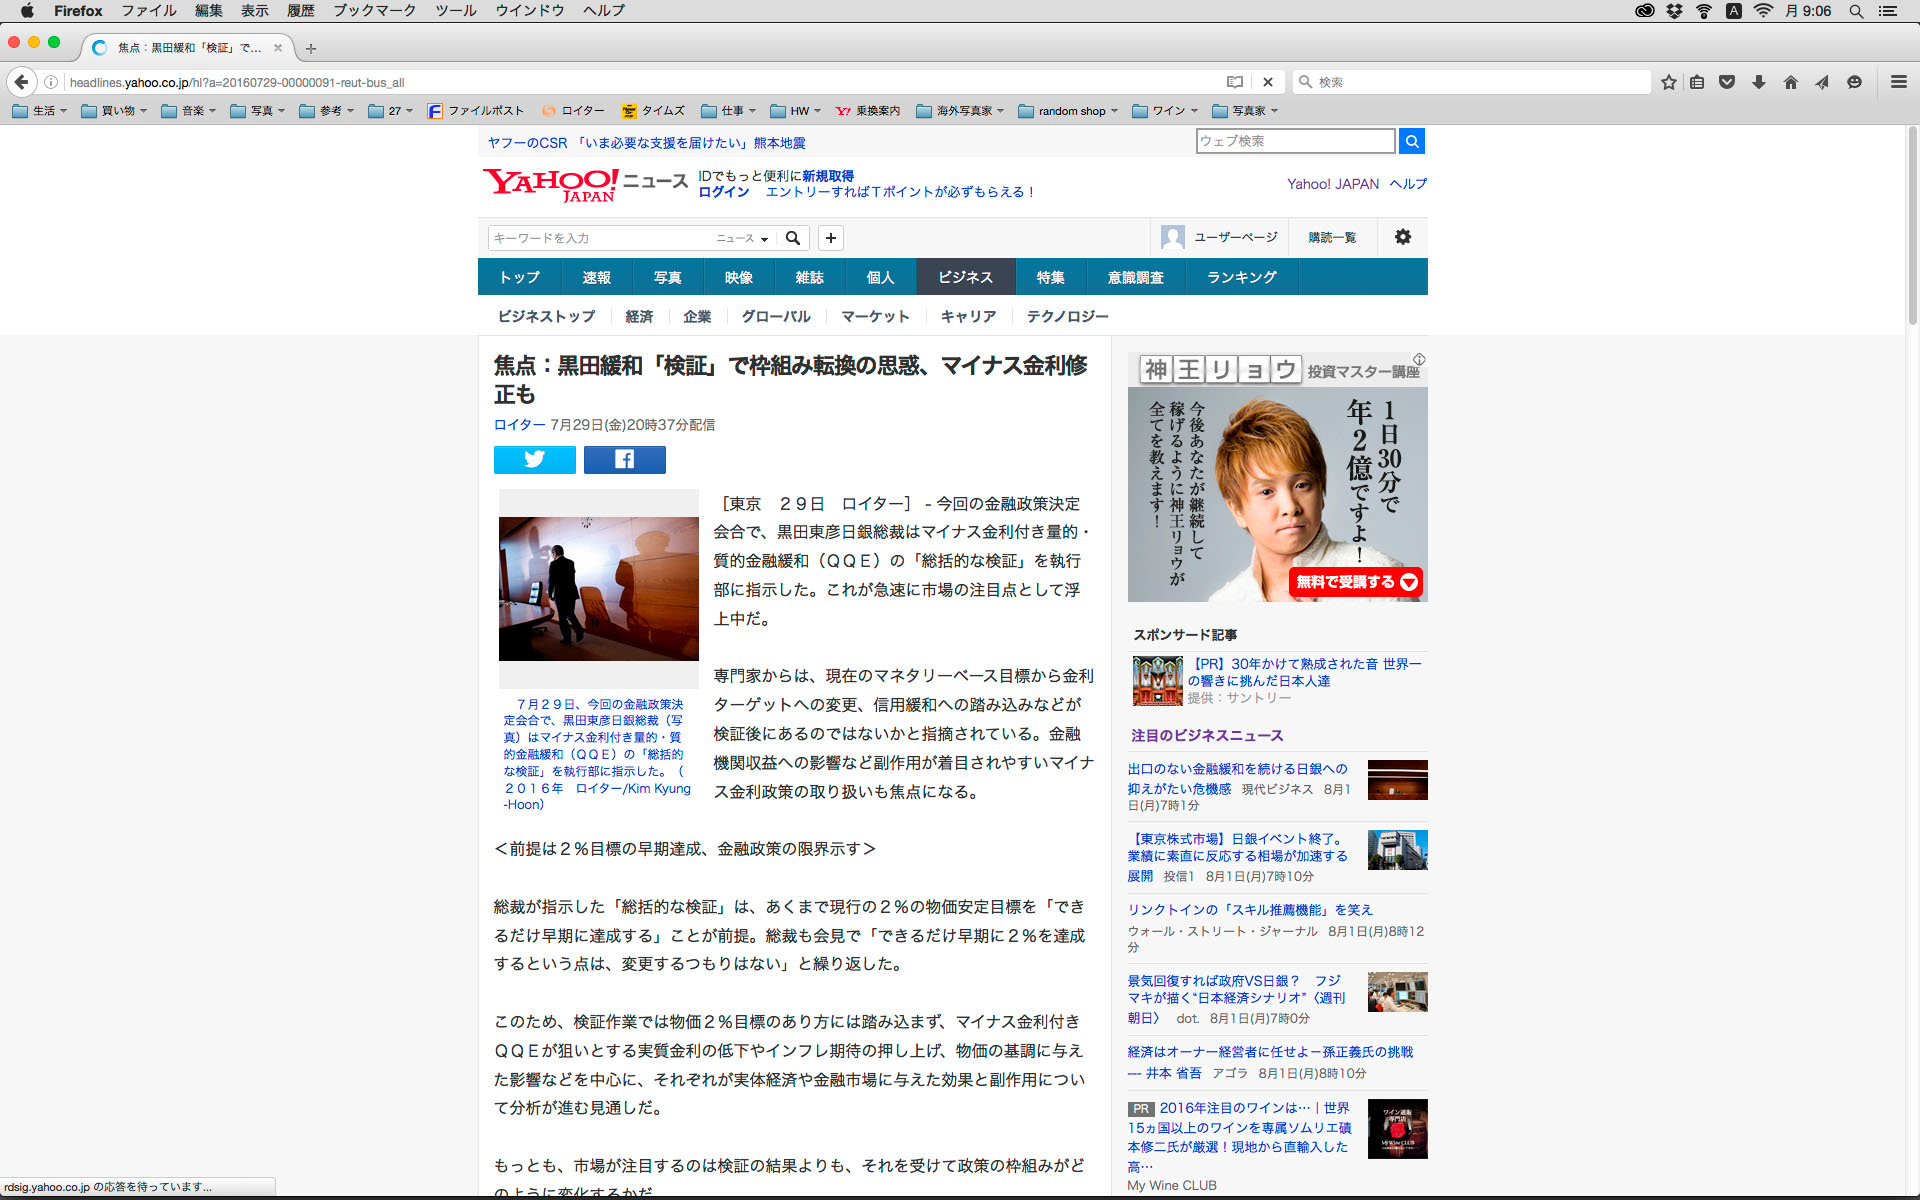This screenshot has height=1200, width=1920.
Task: Toggle reader view icon in address bar
Action: 1235,82
